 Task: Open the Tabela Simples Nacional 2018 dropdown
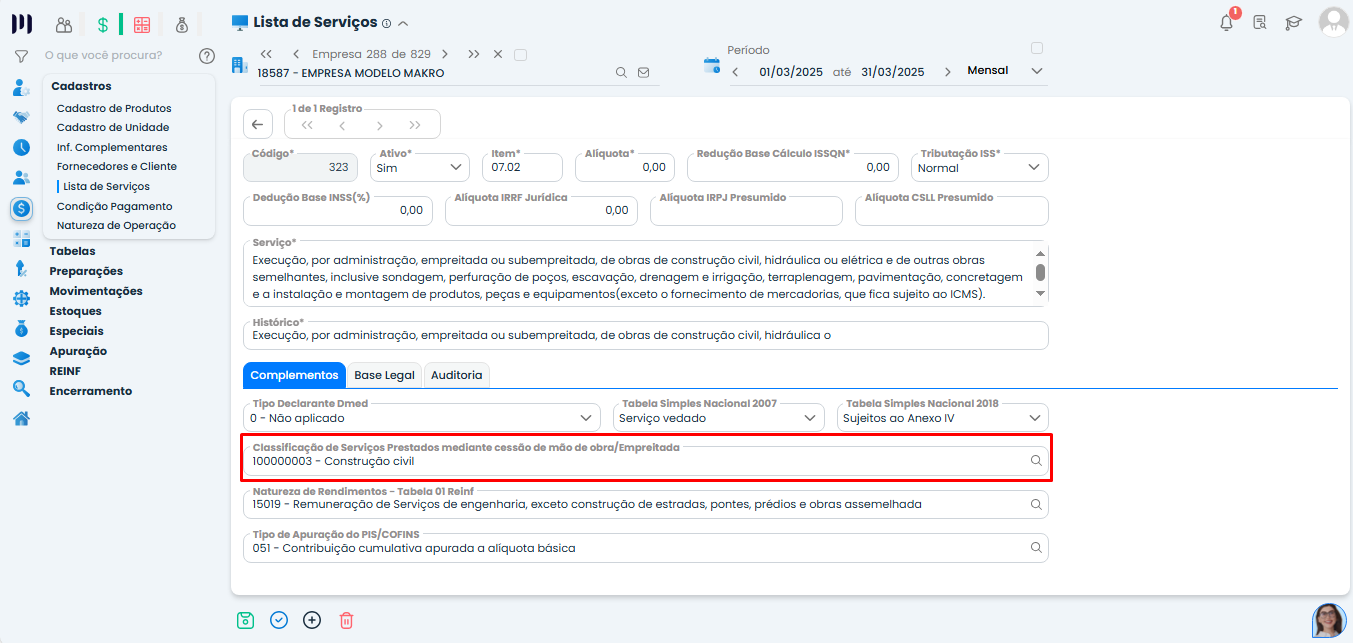point(942,418)
